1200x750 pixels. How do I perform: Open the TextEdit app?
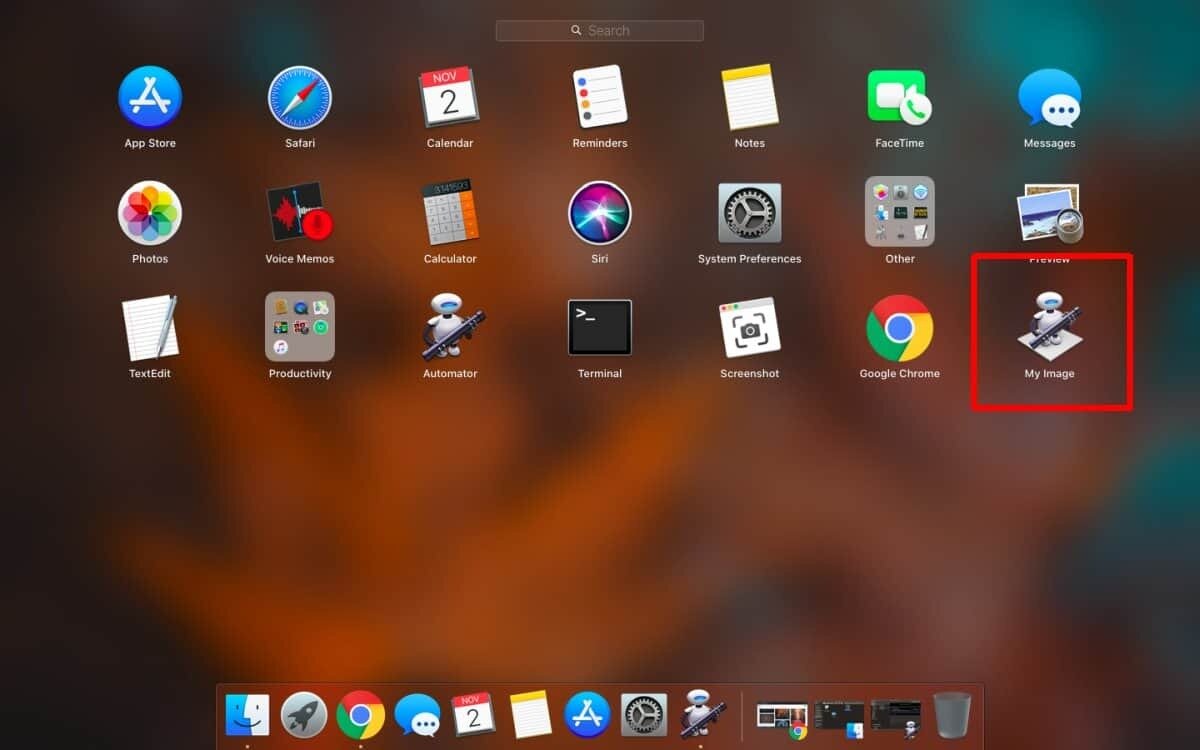[150, 328]
